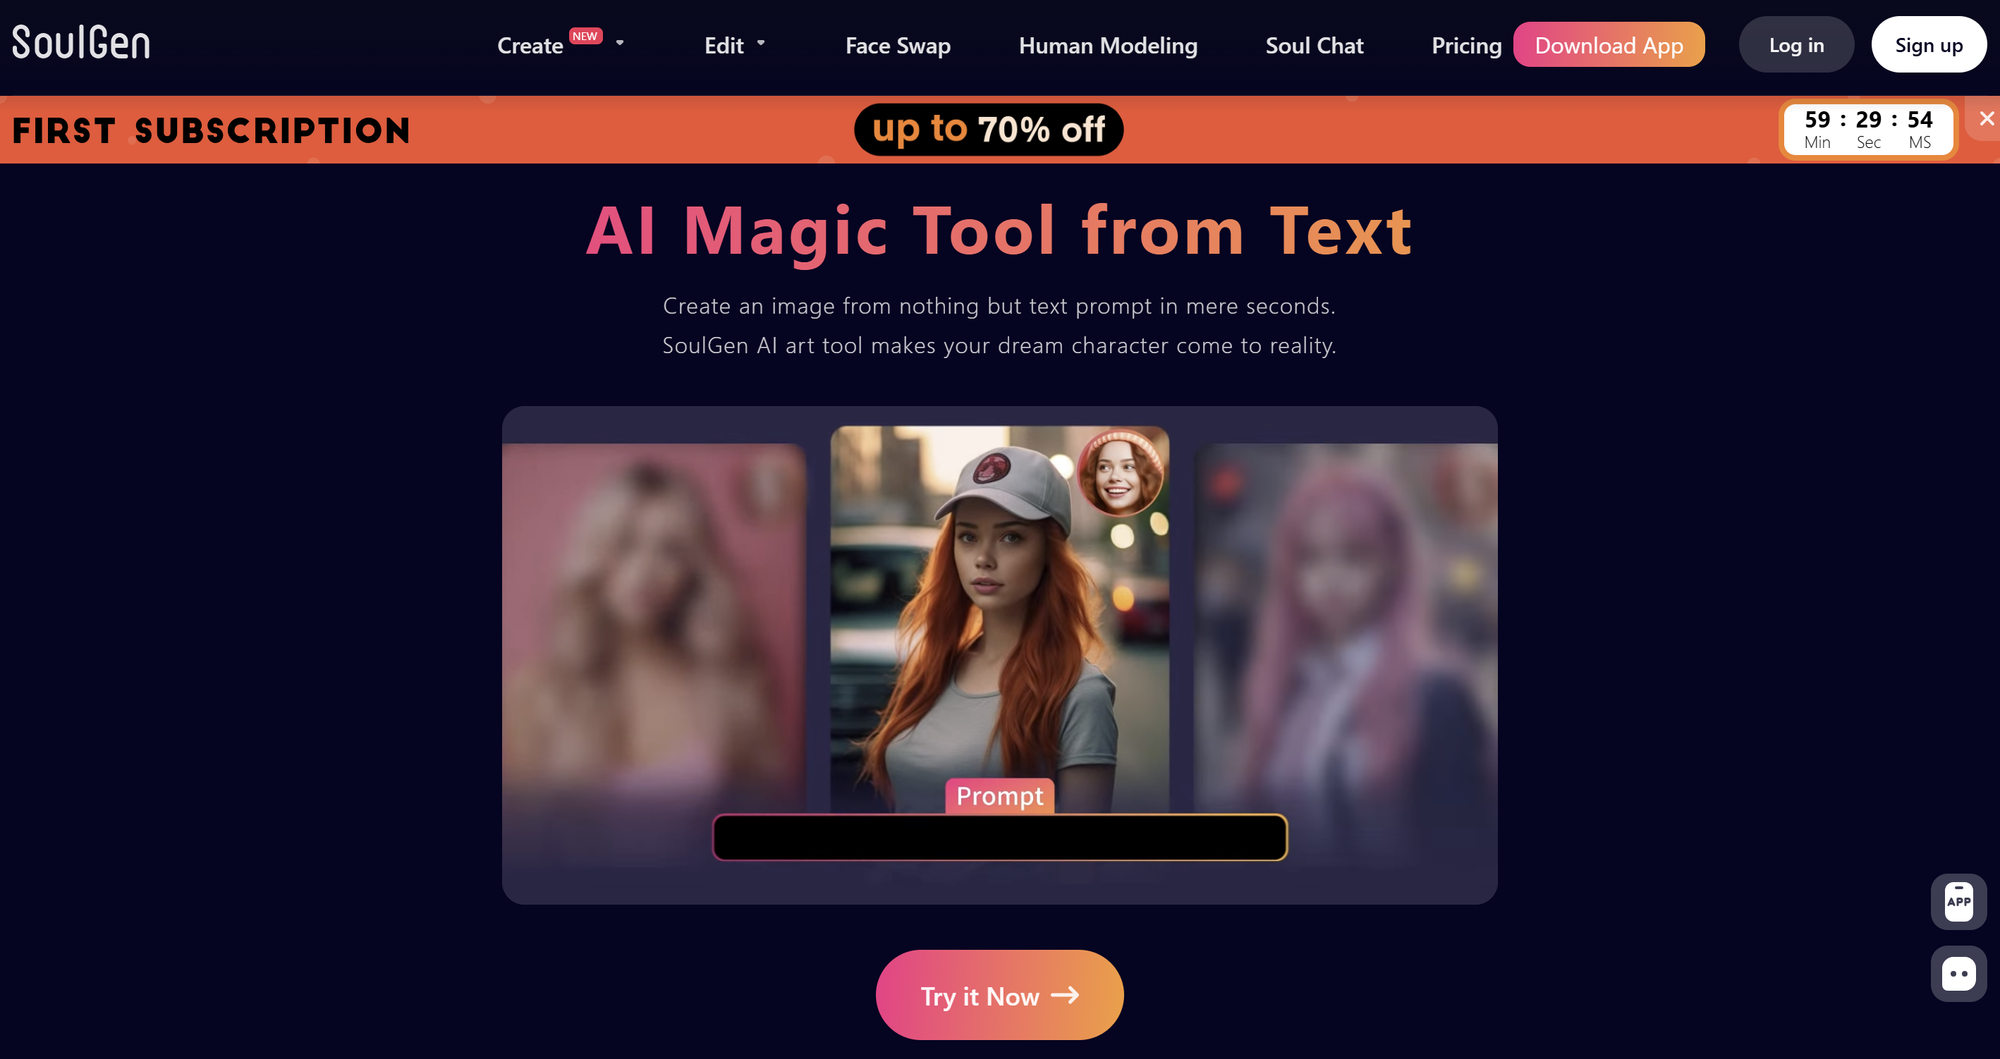Screen dimensions: 2000x1059
Task: Click the Download App button
Action: point(1609,45)
